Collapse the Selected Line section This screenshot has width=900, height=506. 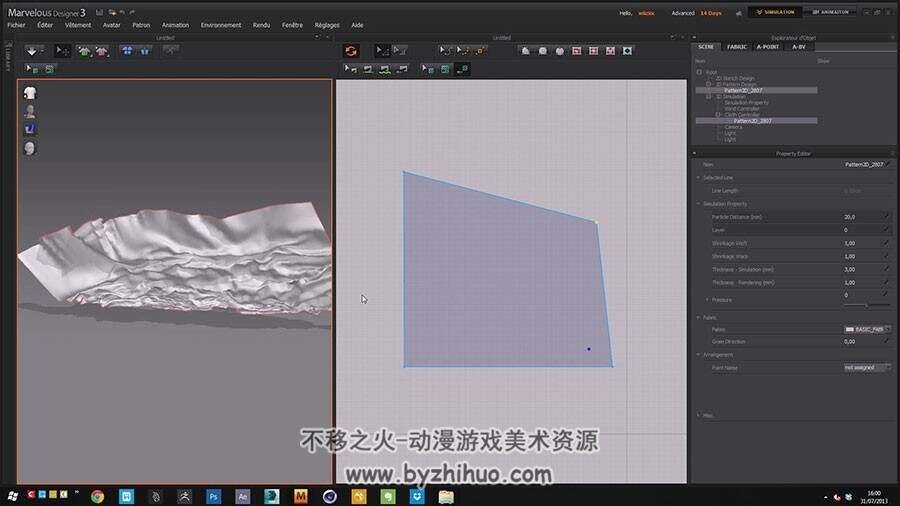click(699, 178)
